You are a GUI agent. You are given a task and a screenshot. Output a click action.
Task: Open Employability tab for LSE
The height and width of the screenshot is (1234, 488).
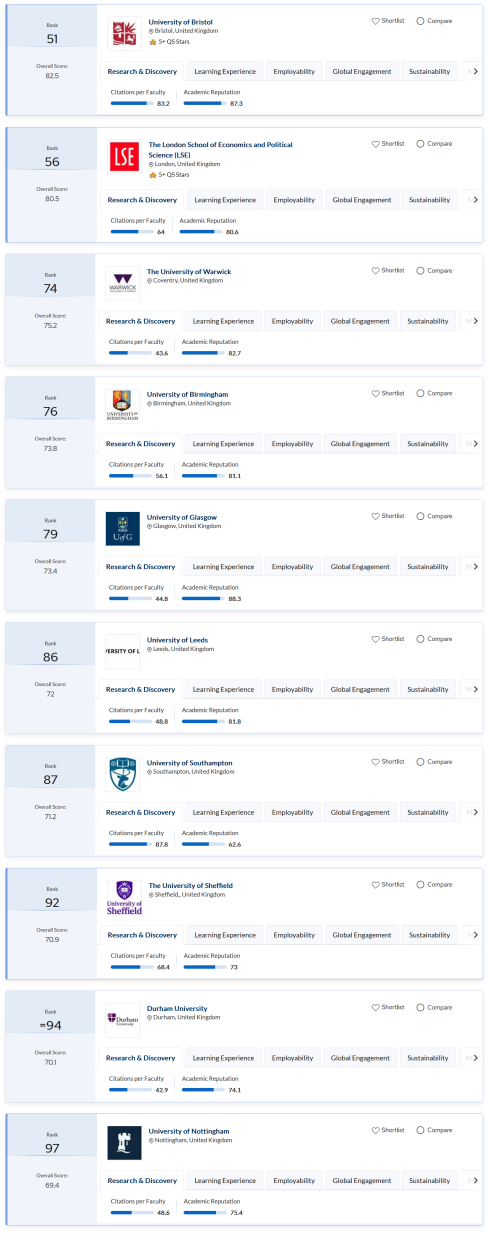coord(295,200)
